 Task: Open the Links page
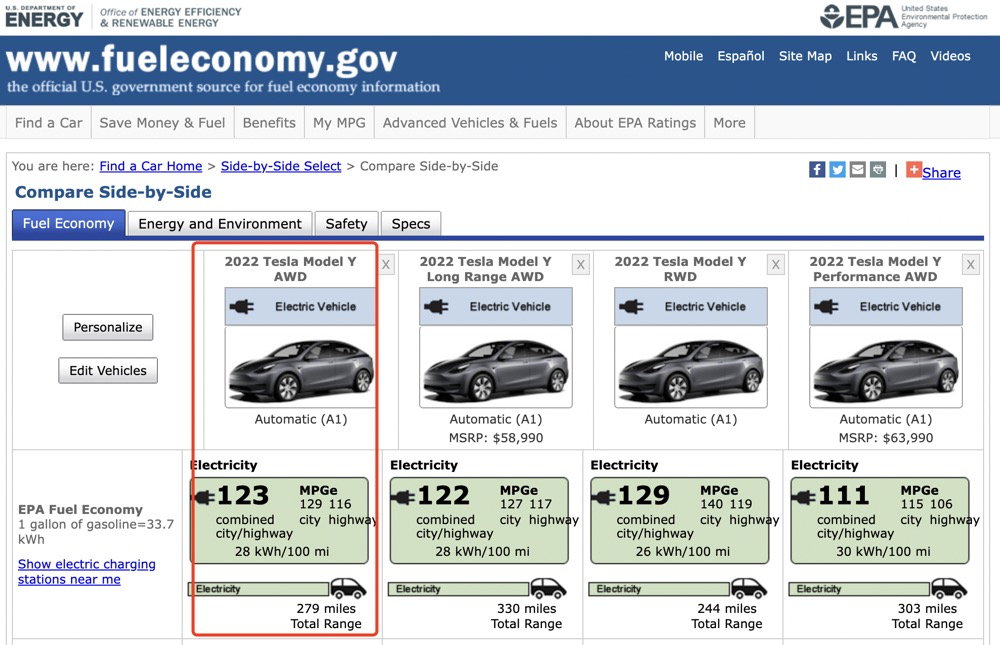point(862,56)
